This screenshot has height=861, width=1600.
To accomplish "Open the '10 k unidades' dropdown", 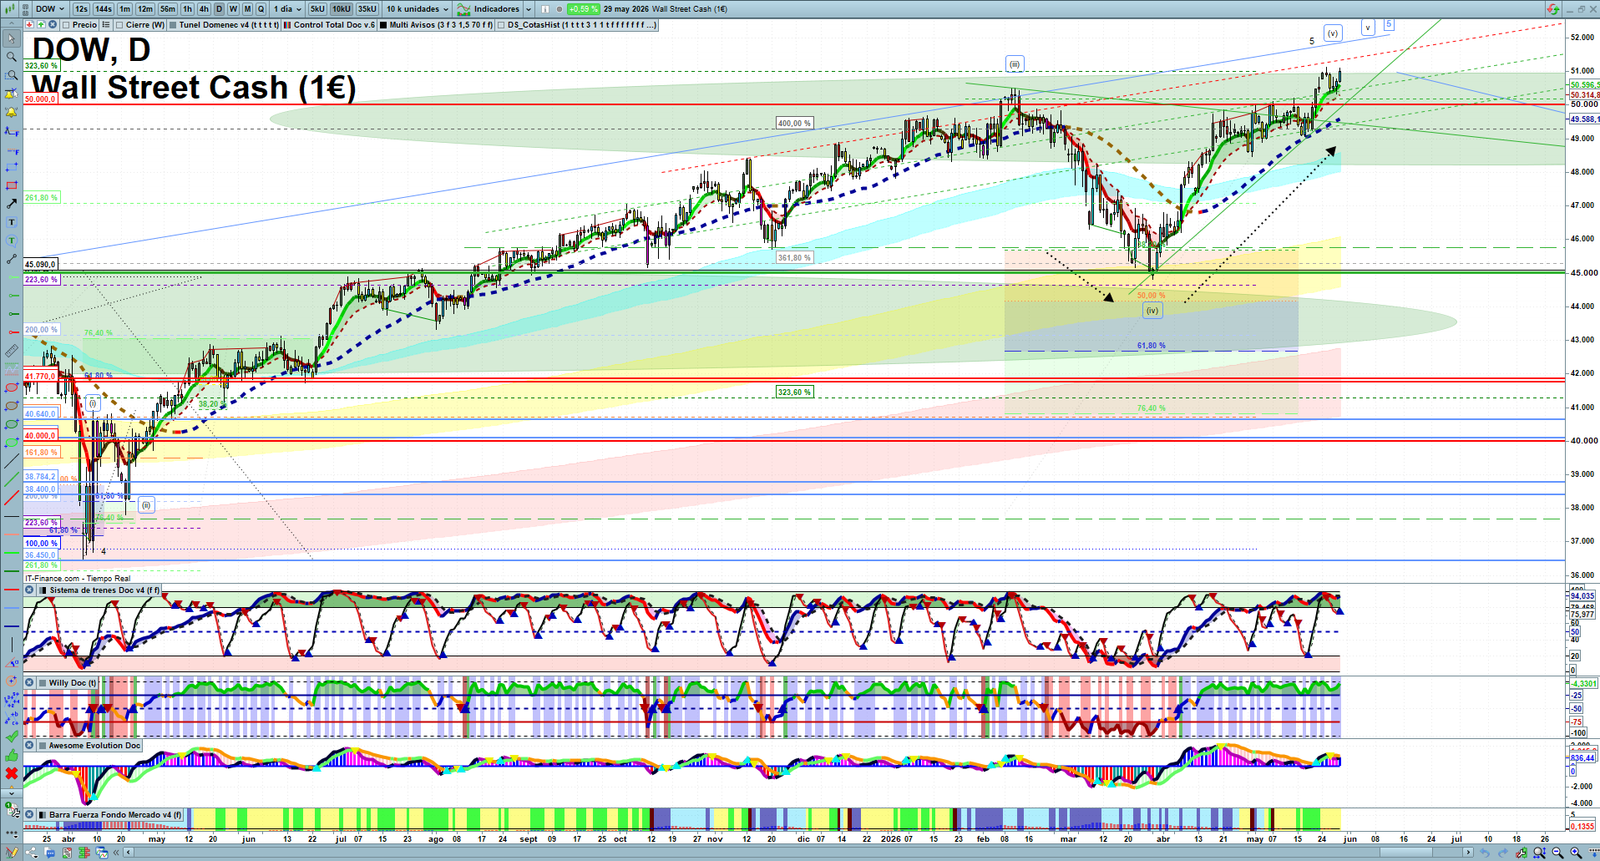I will [417, 9].
